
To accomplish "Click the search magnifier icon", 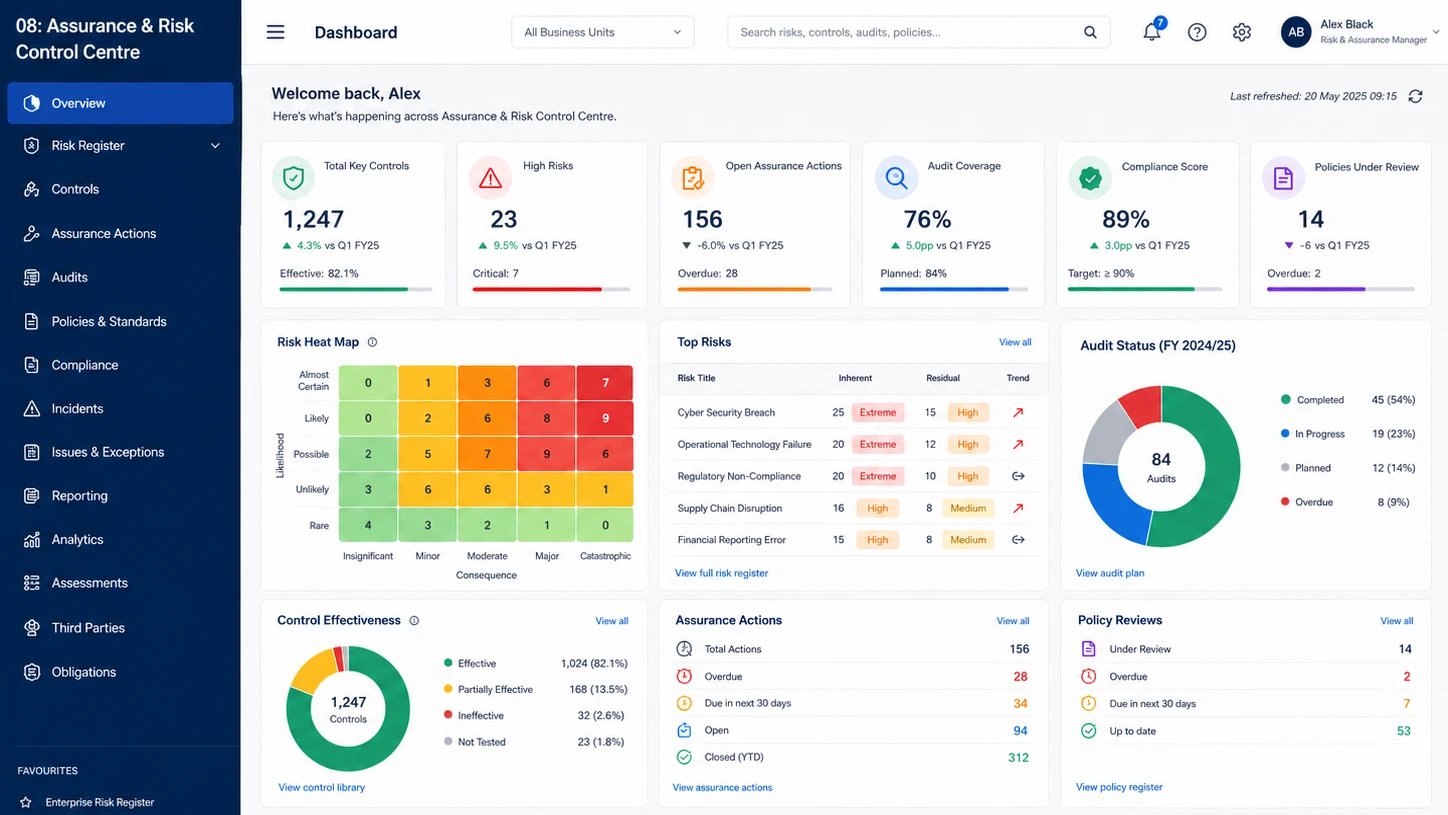I will (1090, 32).
